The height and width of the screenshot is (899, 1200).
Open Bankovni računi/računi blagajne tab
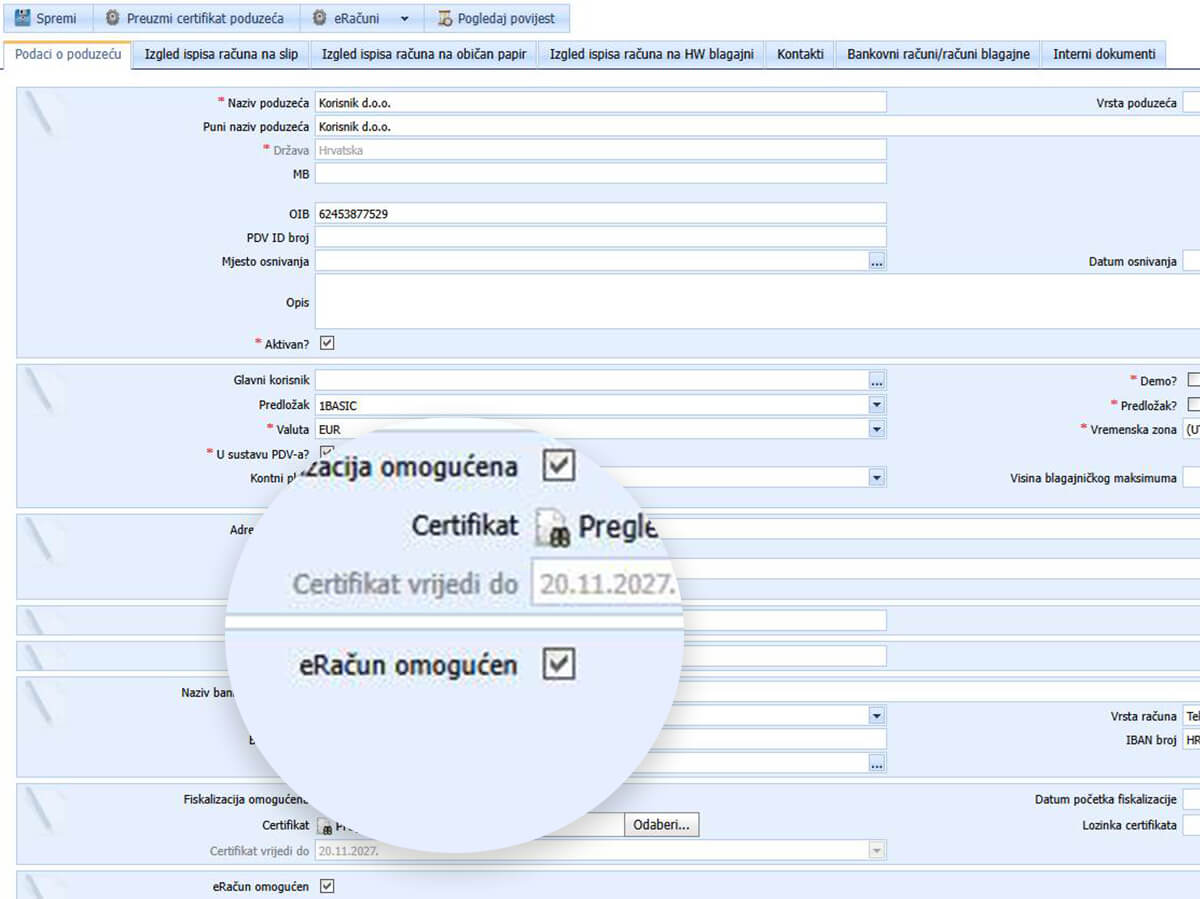[x=938, y=54]
